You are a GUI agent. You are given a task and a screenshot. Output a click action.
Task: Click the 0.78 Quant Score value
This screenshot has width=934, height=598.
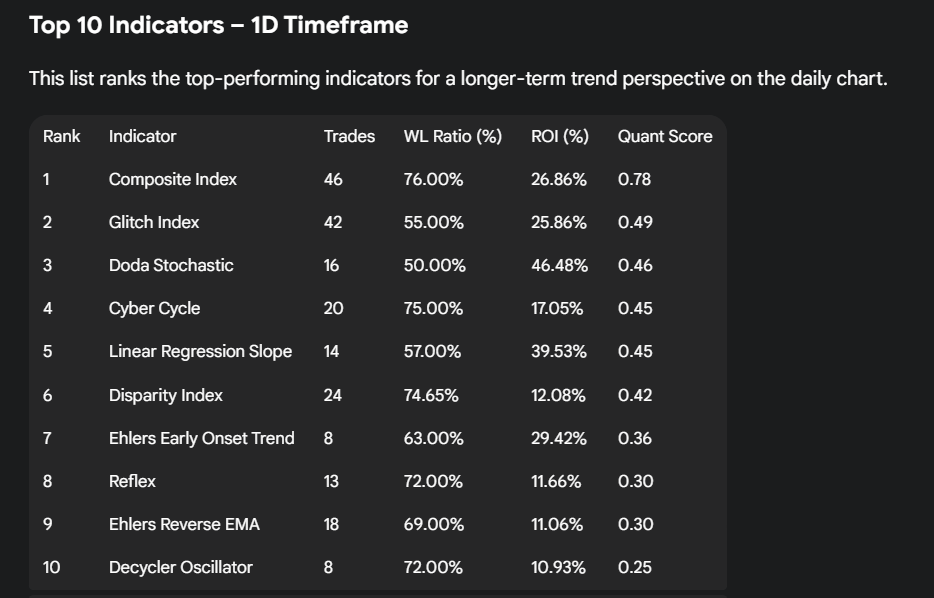point(634,179)
